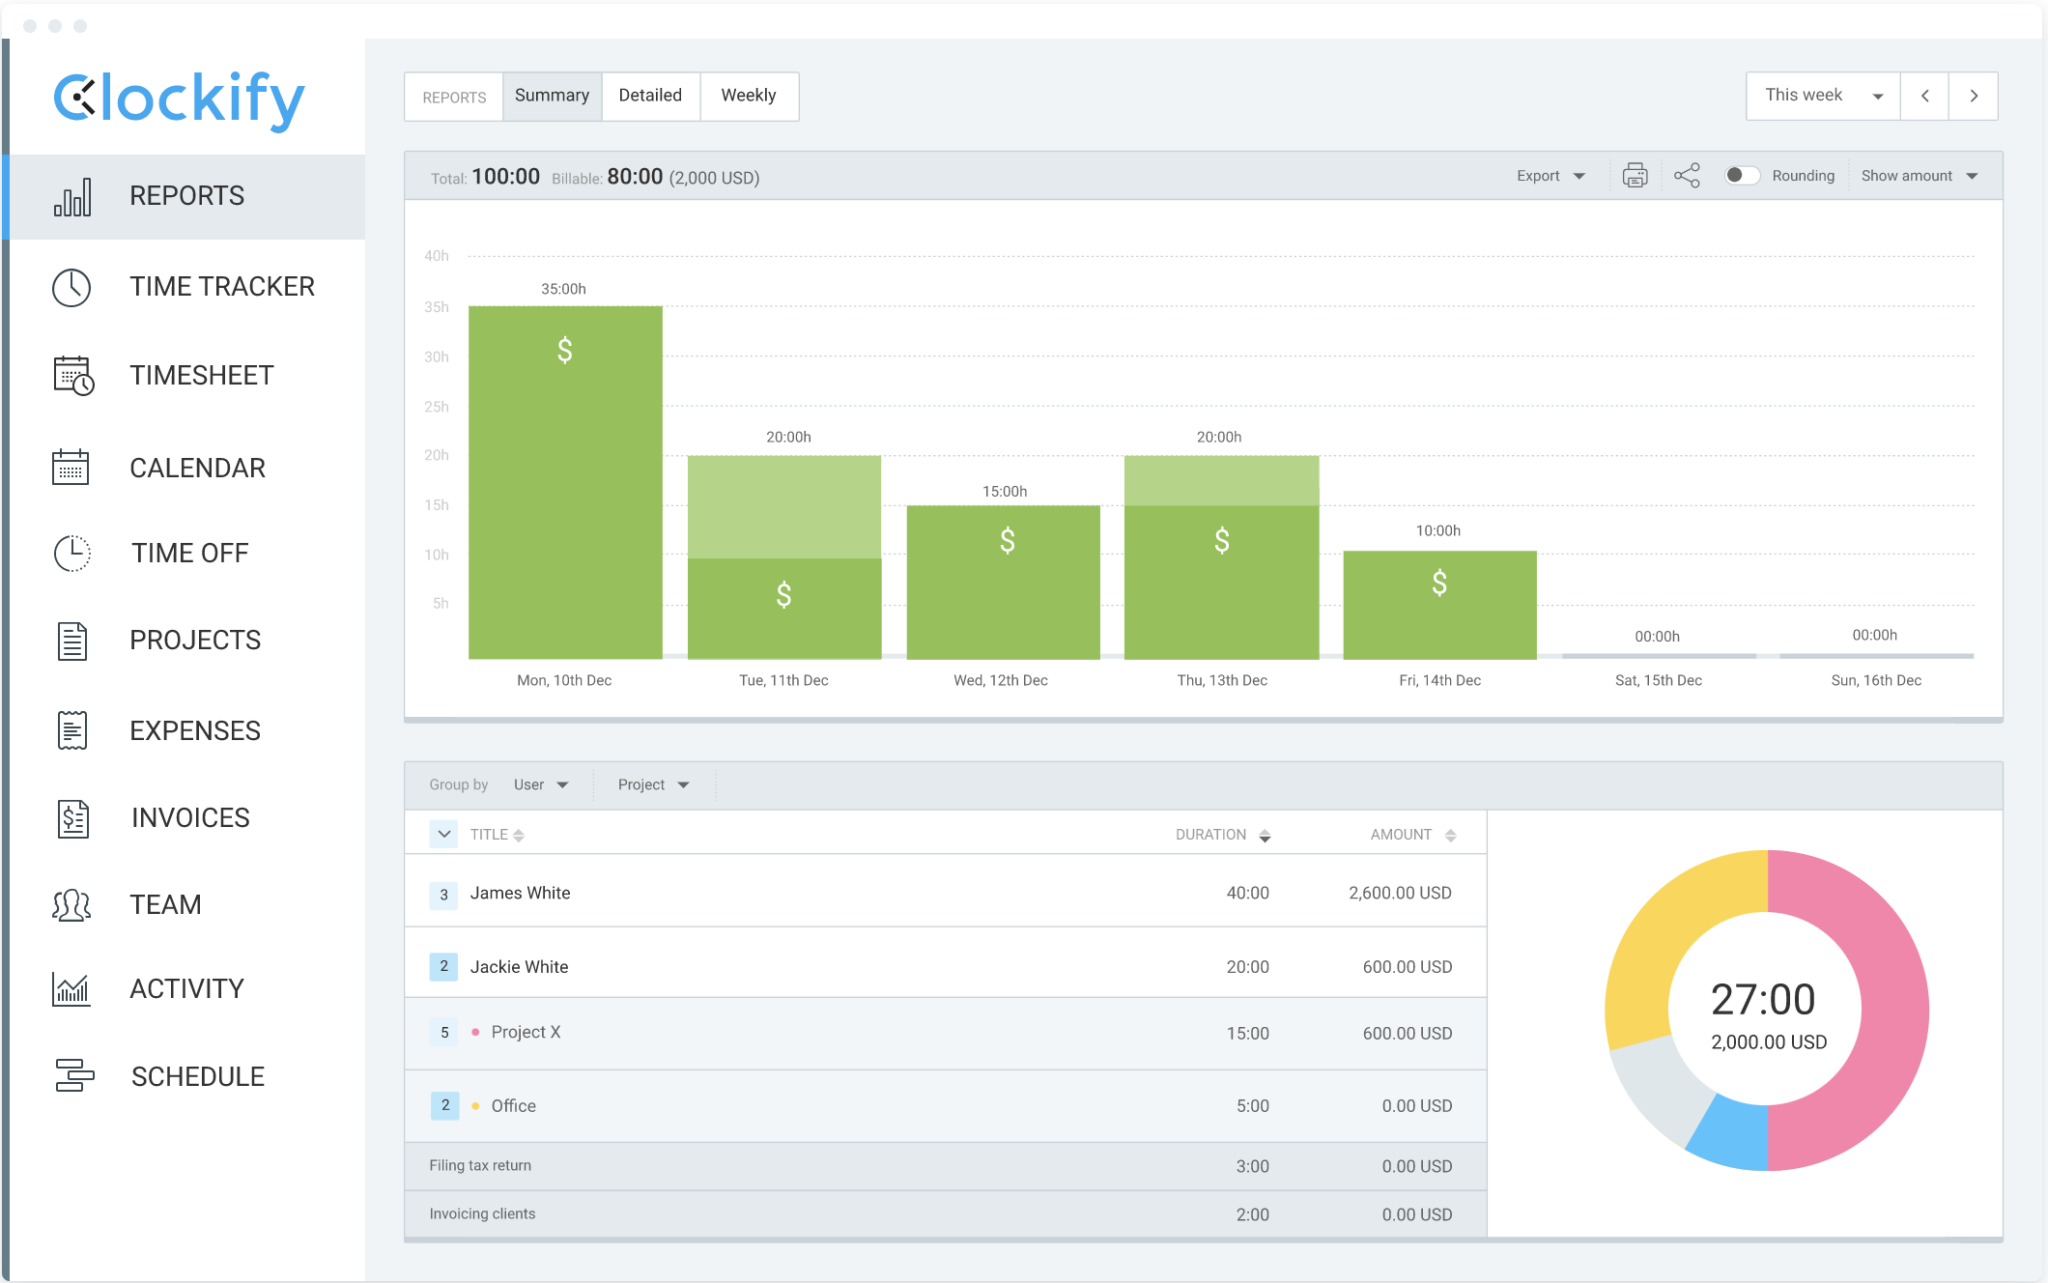Viewport: 2048px width, 1283px height.
Task: Switch to the Weekly report tab
Action: click(x=748, y=95)
